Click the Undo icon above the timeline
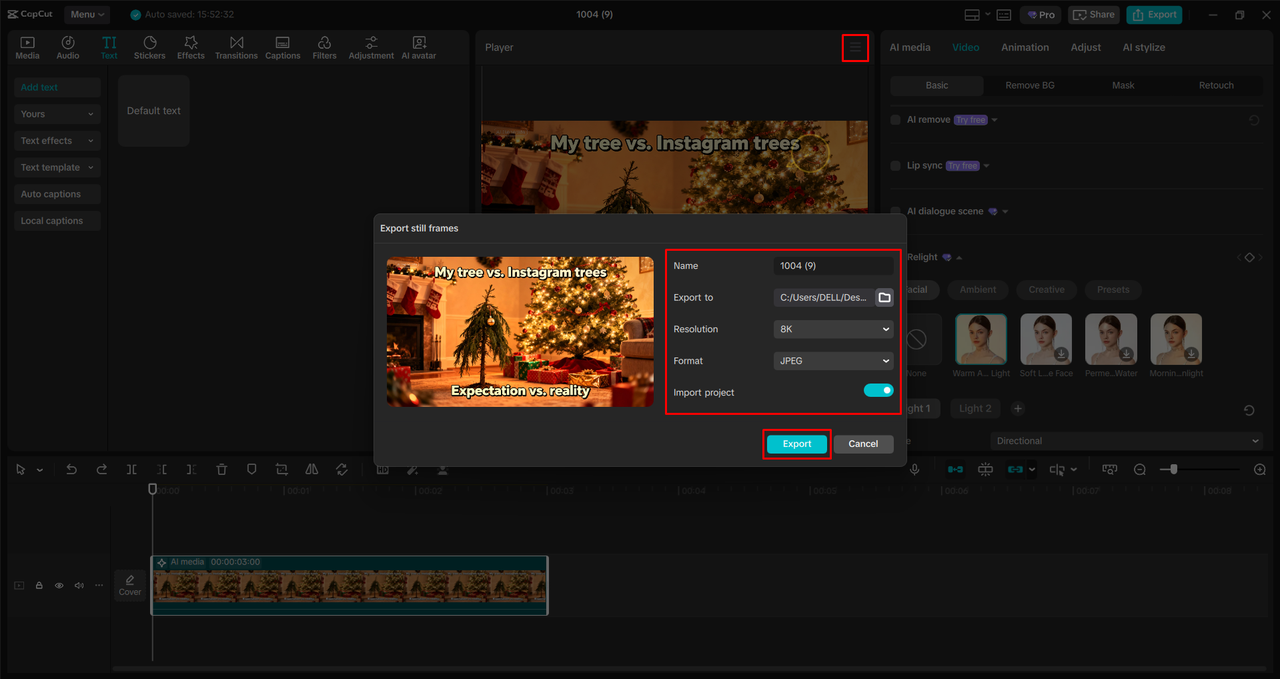 tap(71, 468)
